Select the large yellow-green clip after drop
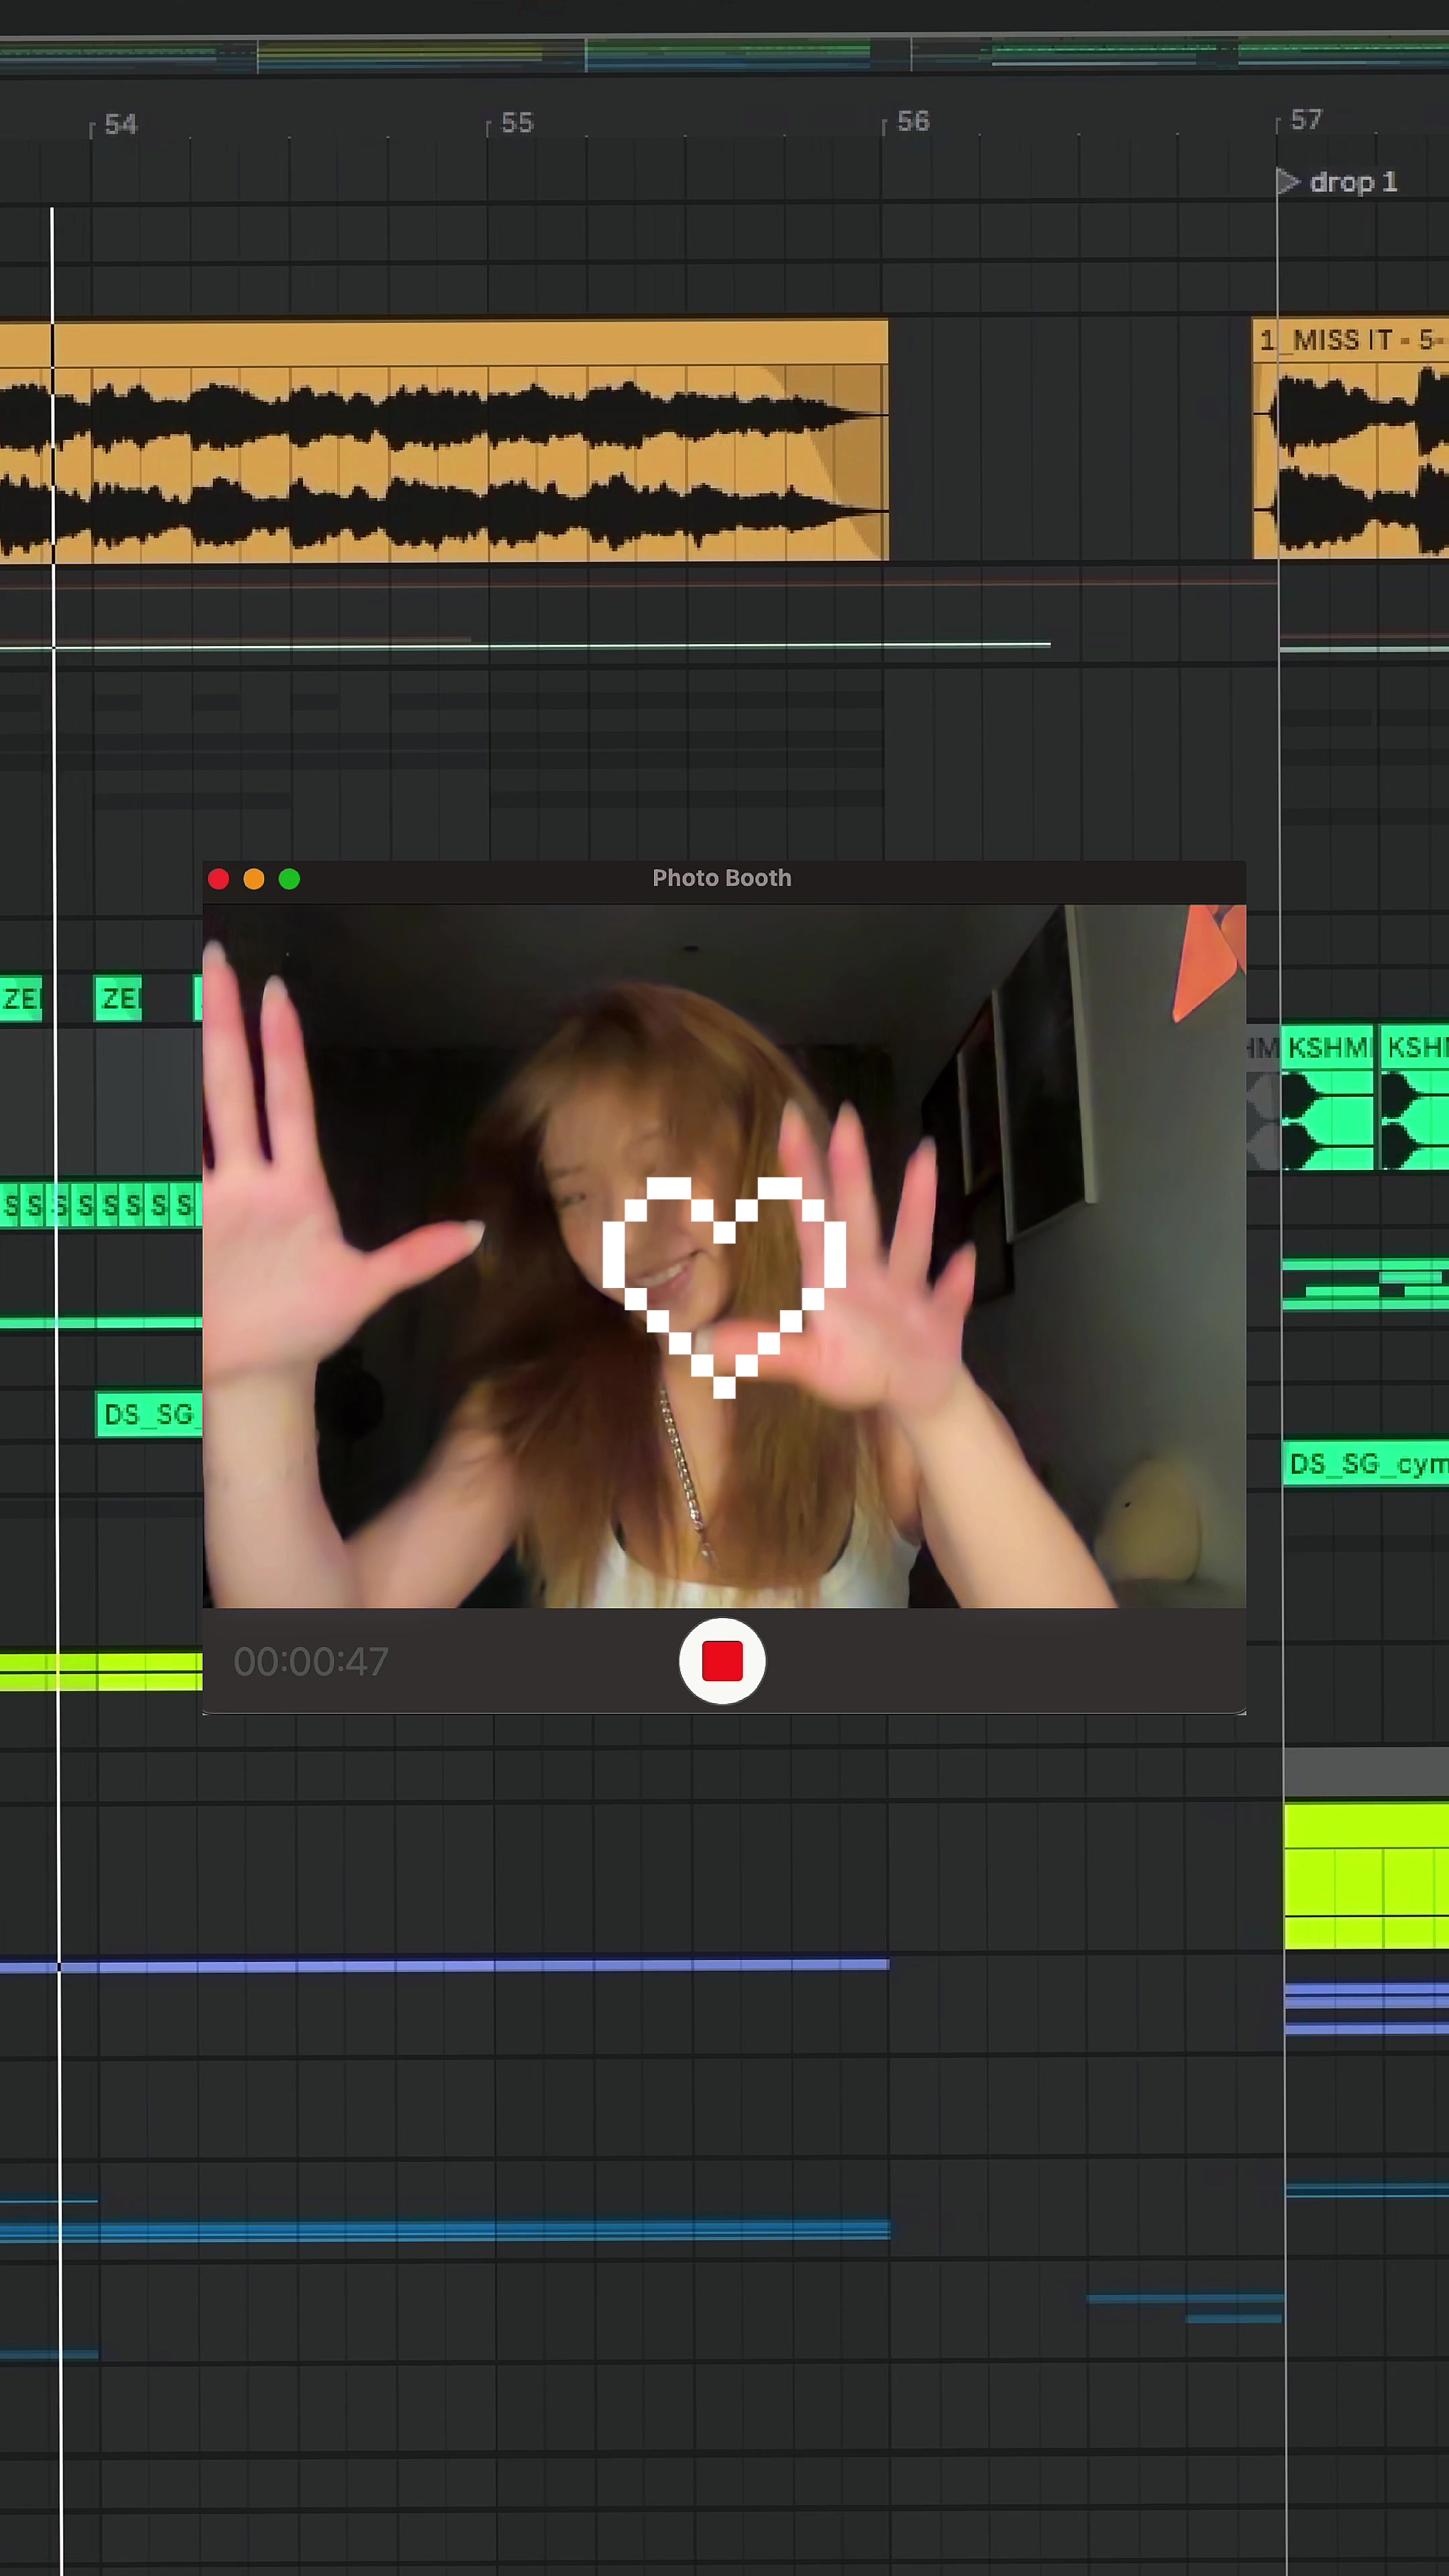 click(x=1366, y=1876)
